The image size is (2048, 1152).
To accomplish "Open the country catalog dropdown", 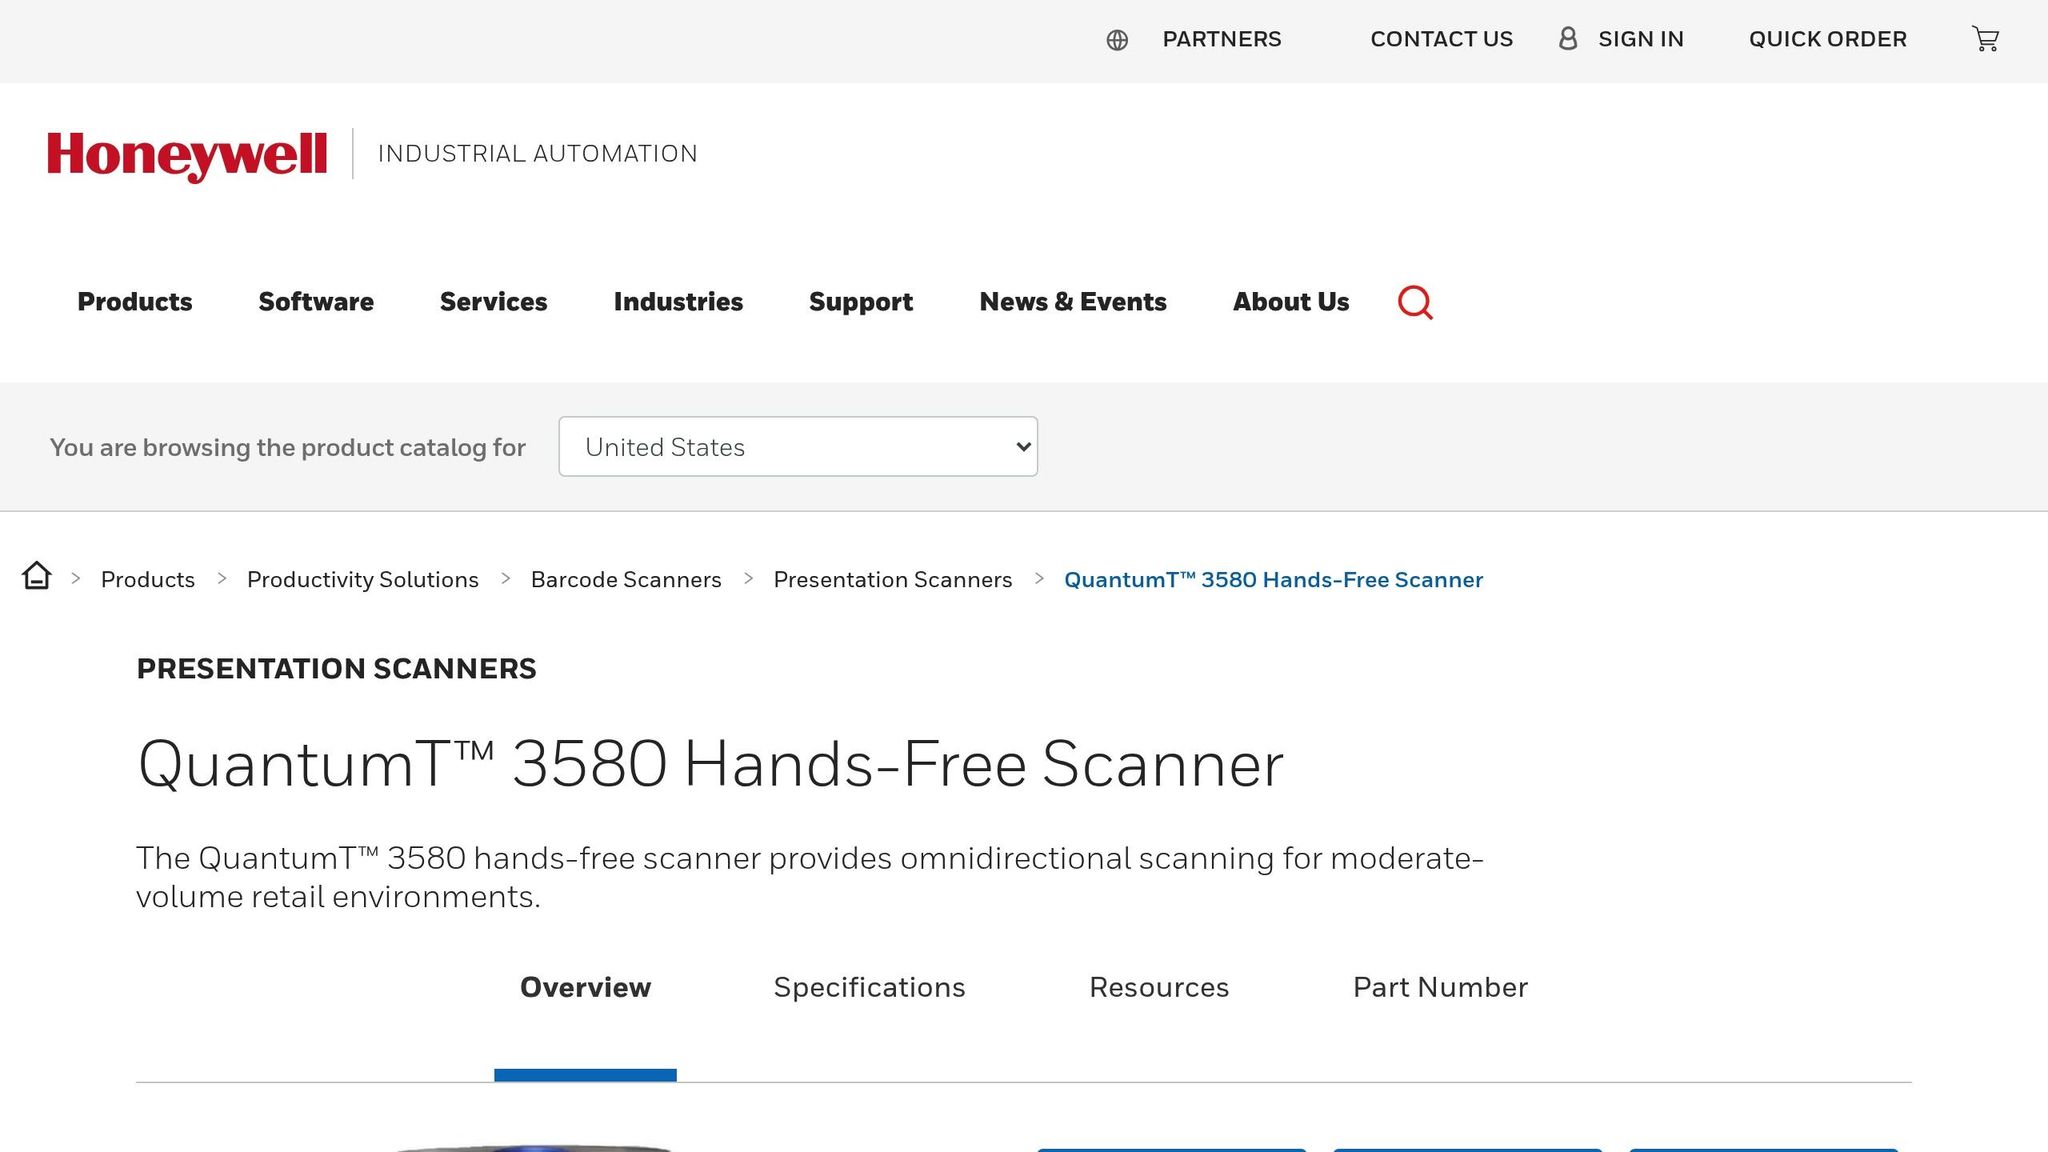I will pos(797,447).
